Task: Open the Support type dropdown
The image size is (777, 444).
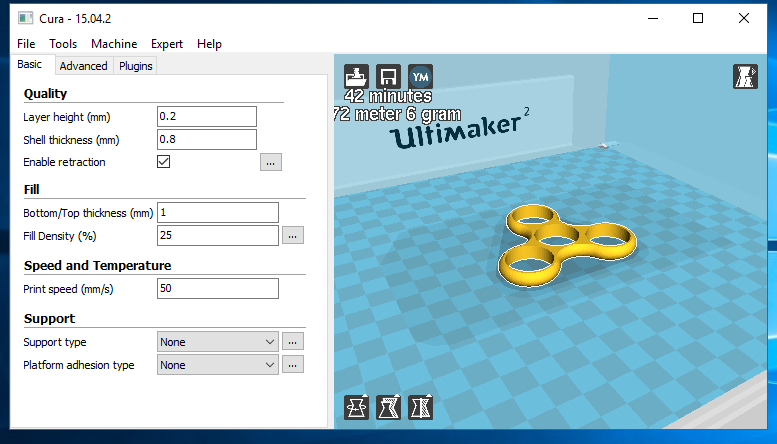Action: tap(218, 341)
